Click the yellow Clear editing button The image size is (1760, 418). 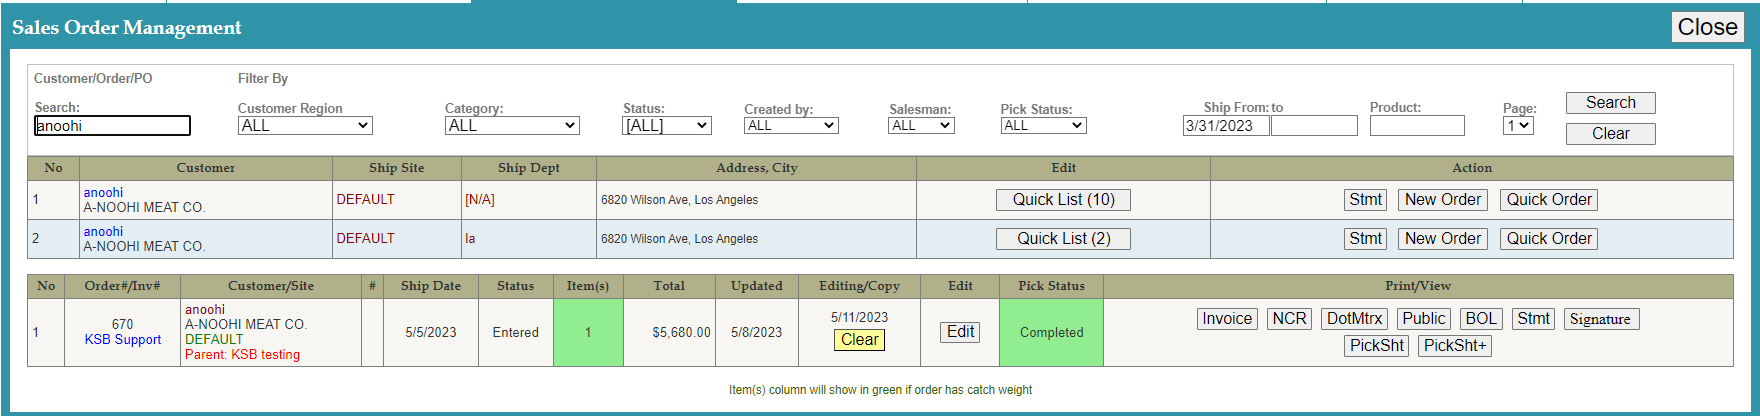tap(859, 340)
